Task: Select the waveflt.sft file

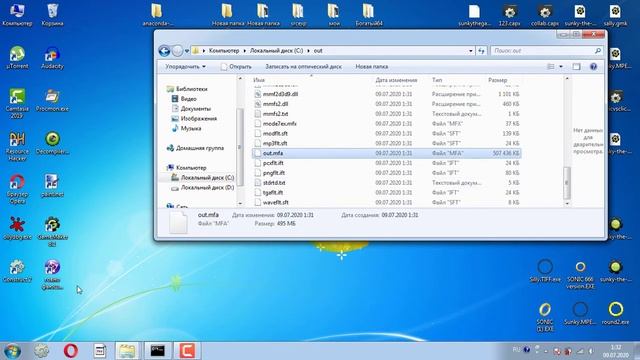Action: (x=276, y=202)
